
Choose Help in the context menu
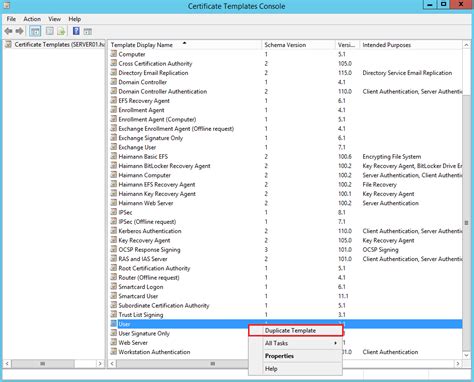pyautogui.click(x=296, y=369)
